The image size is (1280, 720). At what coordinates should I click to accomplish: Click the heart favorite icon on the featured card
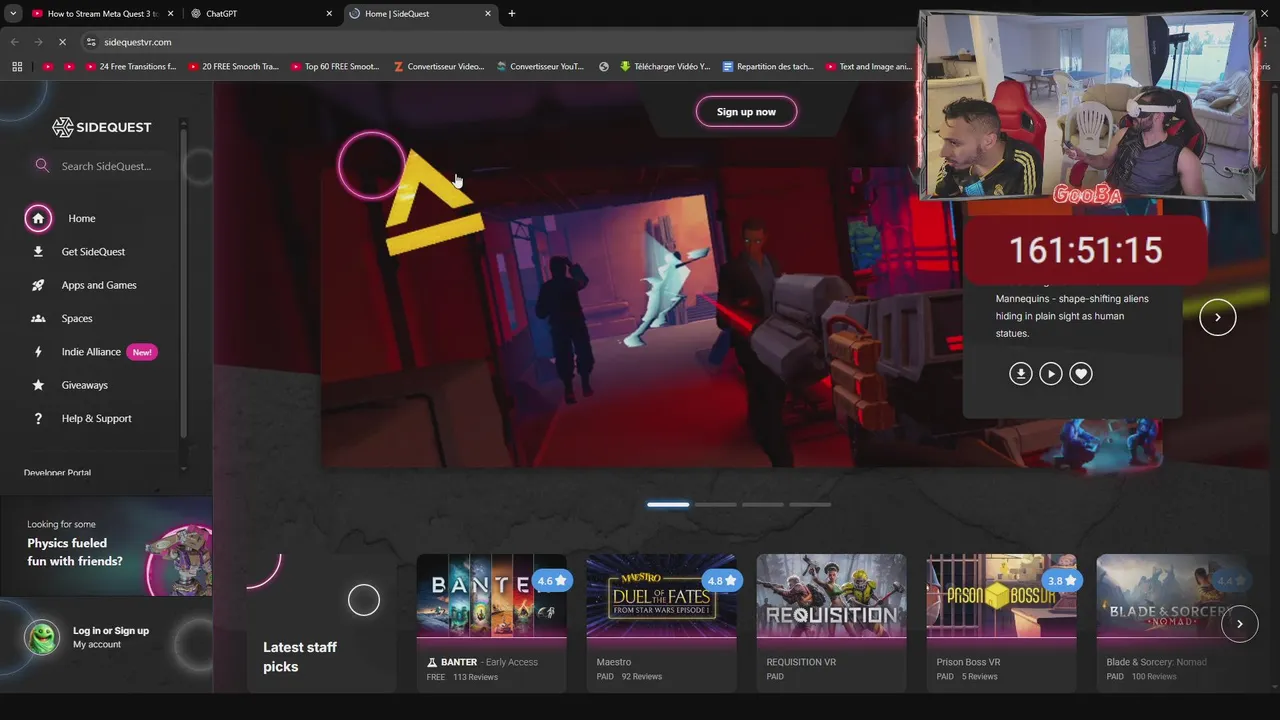click(x=1080, y=373)
